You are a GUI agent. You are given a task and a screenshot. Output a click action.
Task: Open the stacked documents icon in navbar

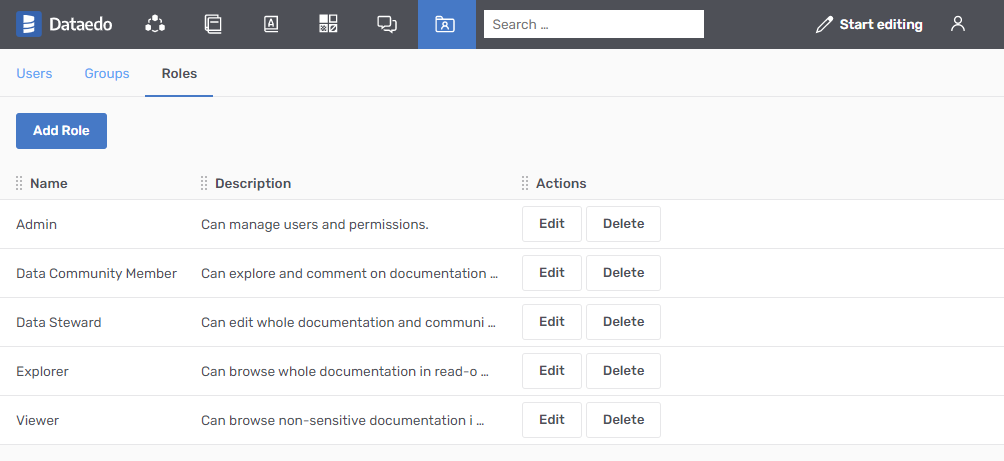212,24
